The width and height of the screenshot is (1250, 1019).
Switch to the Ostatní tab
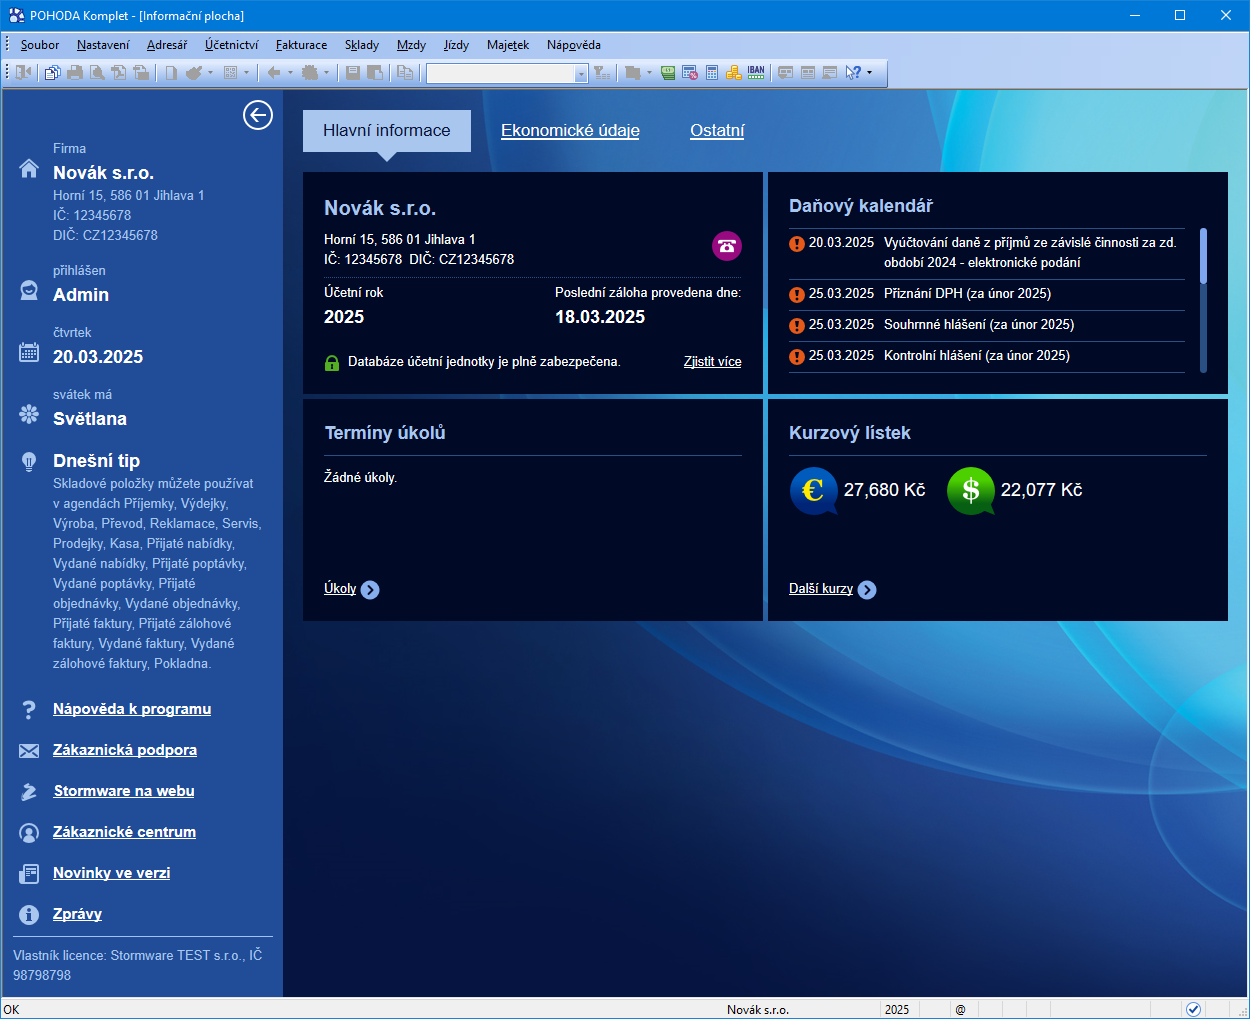pyautogui.click(x=717, y=131)
